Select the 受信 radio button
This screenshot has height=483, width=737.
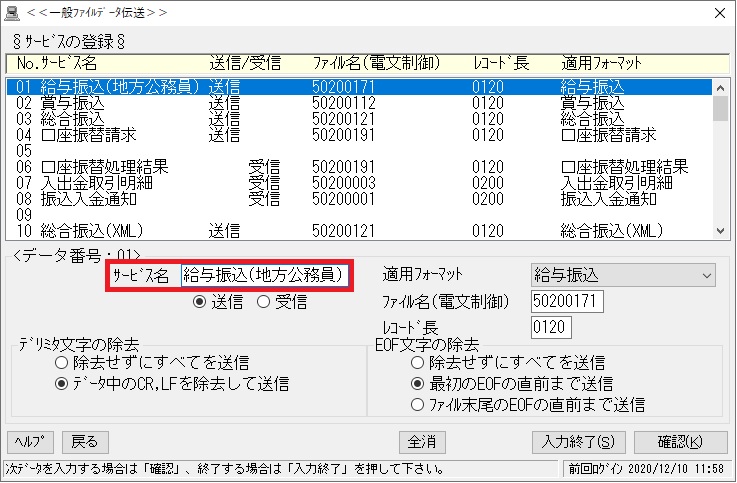click(x=282, y=302)
